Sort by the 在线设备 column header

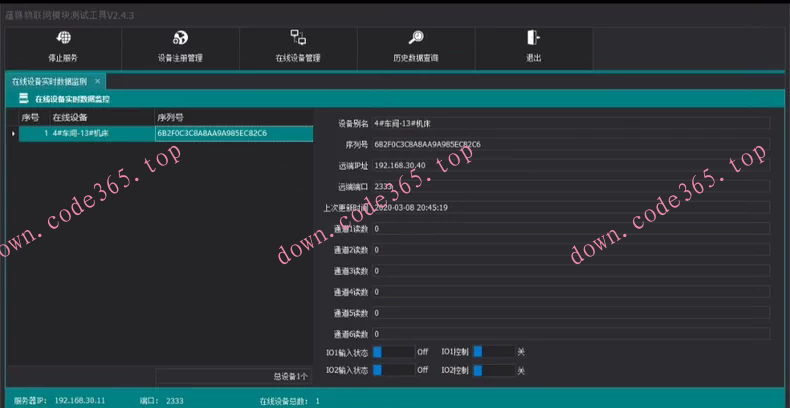[x=102, y=118]
